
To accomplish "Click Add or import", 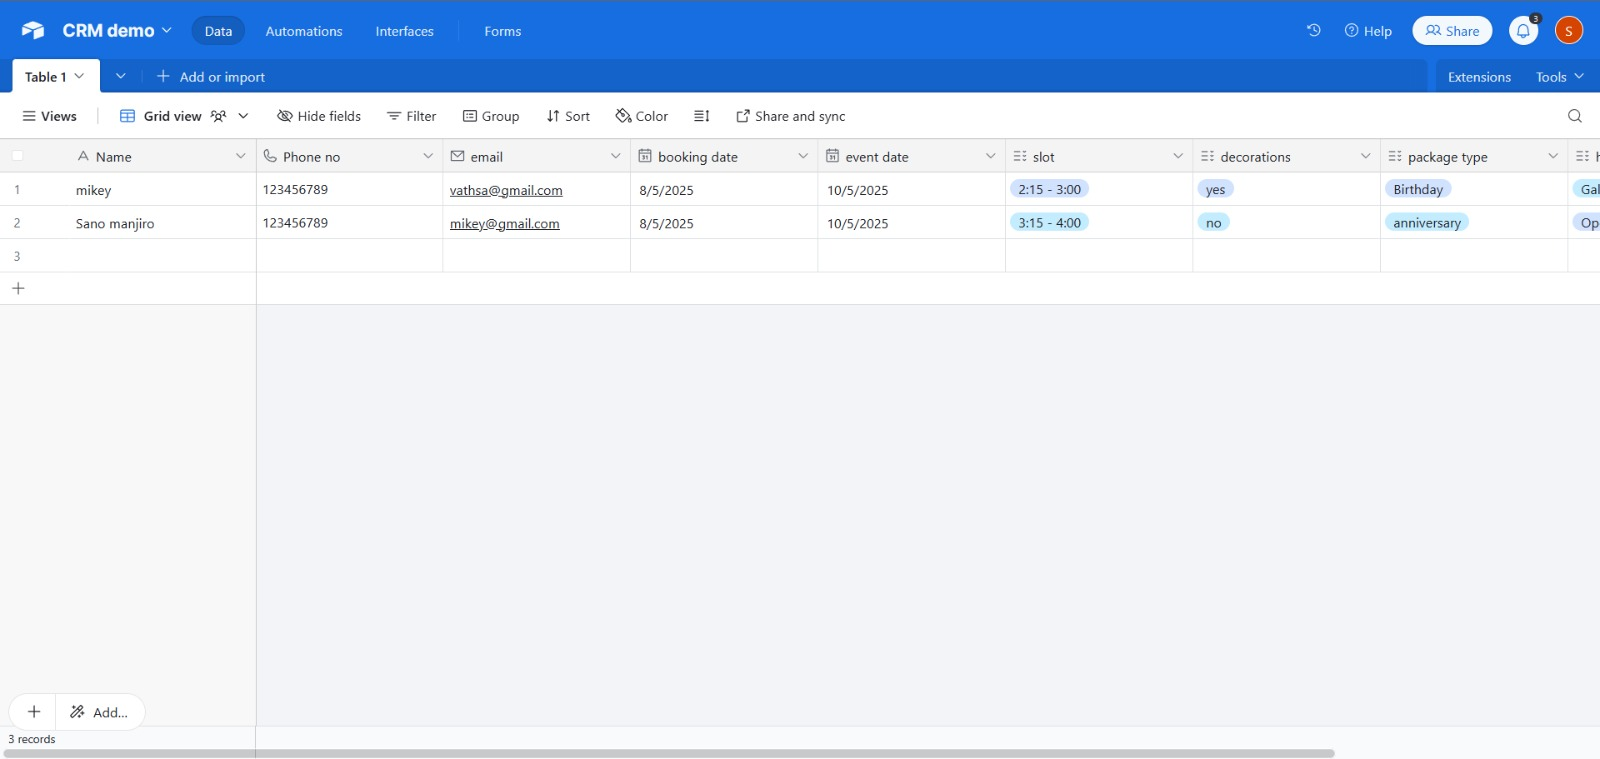I will pyautogui.click(x=211, y=77).
